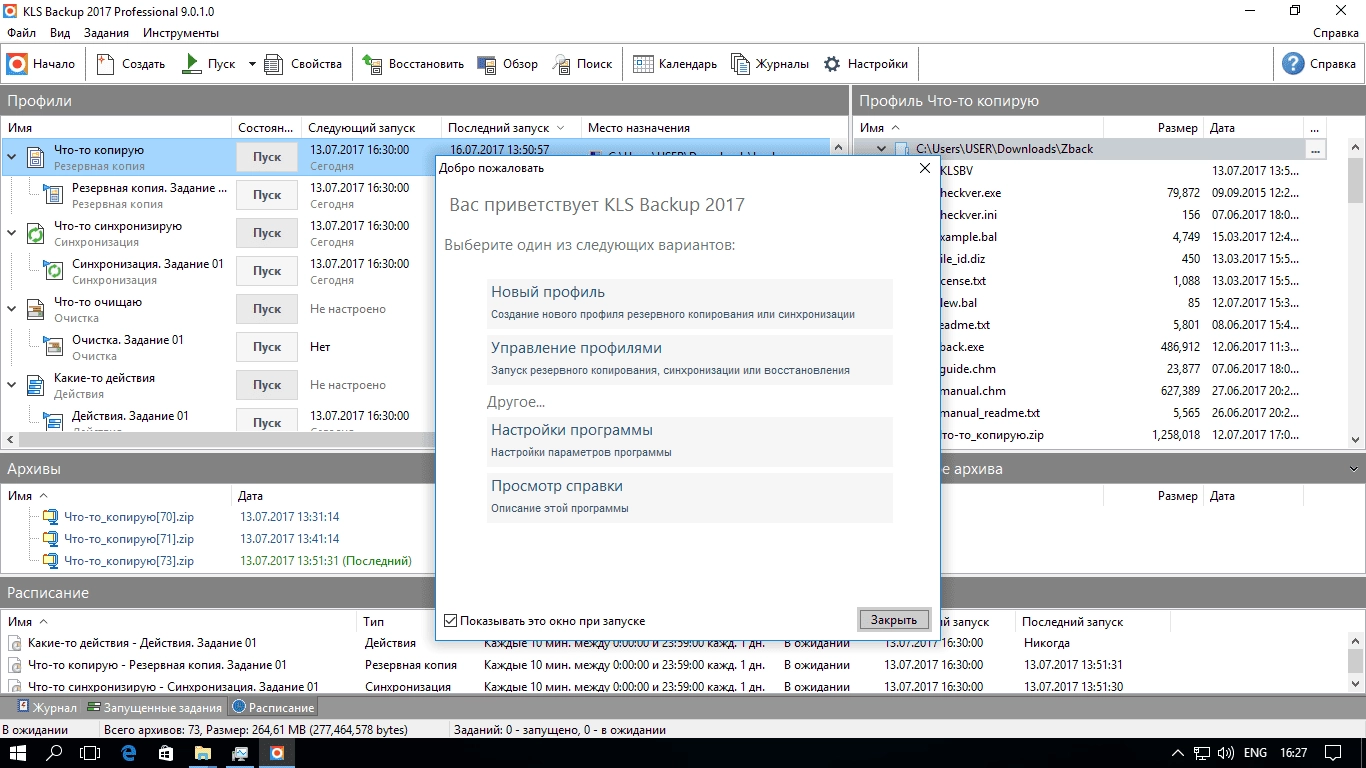Open the Edge browser from the taskbar
Screen dimensions: 1366x768
pyautogui.click(x=128, y=752)
